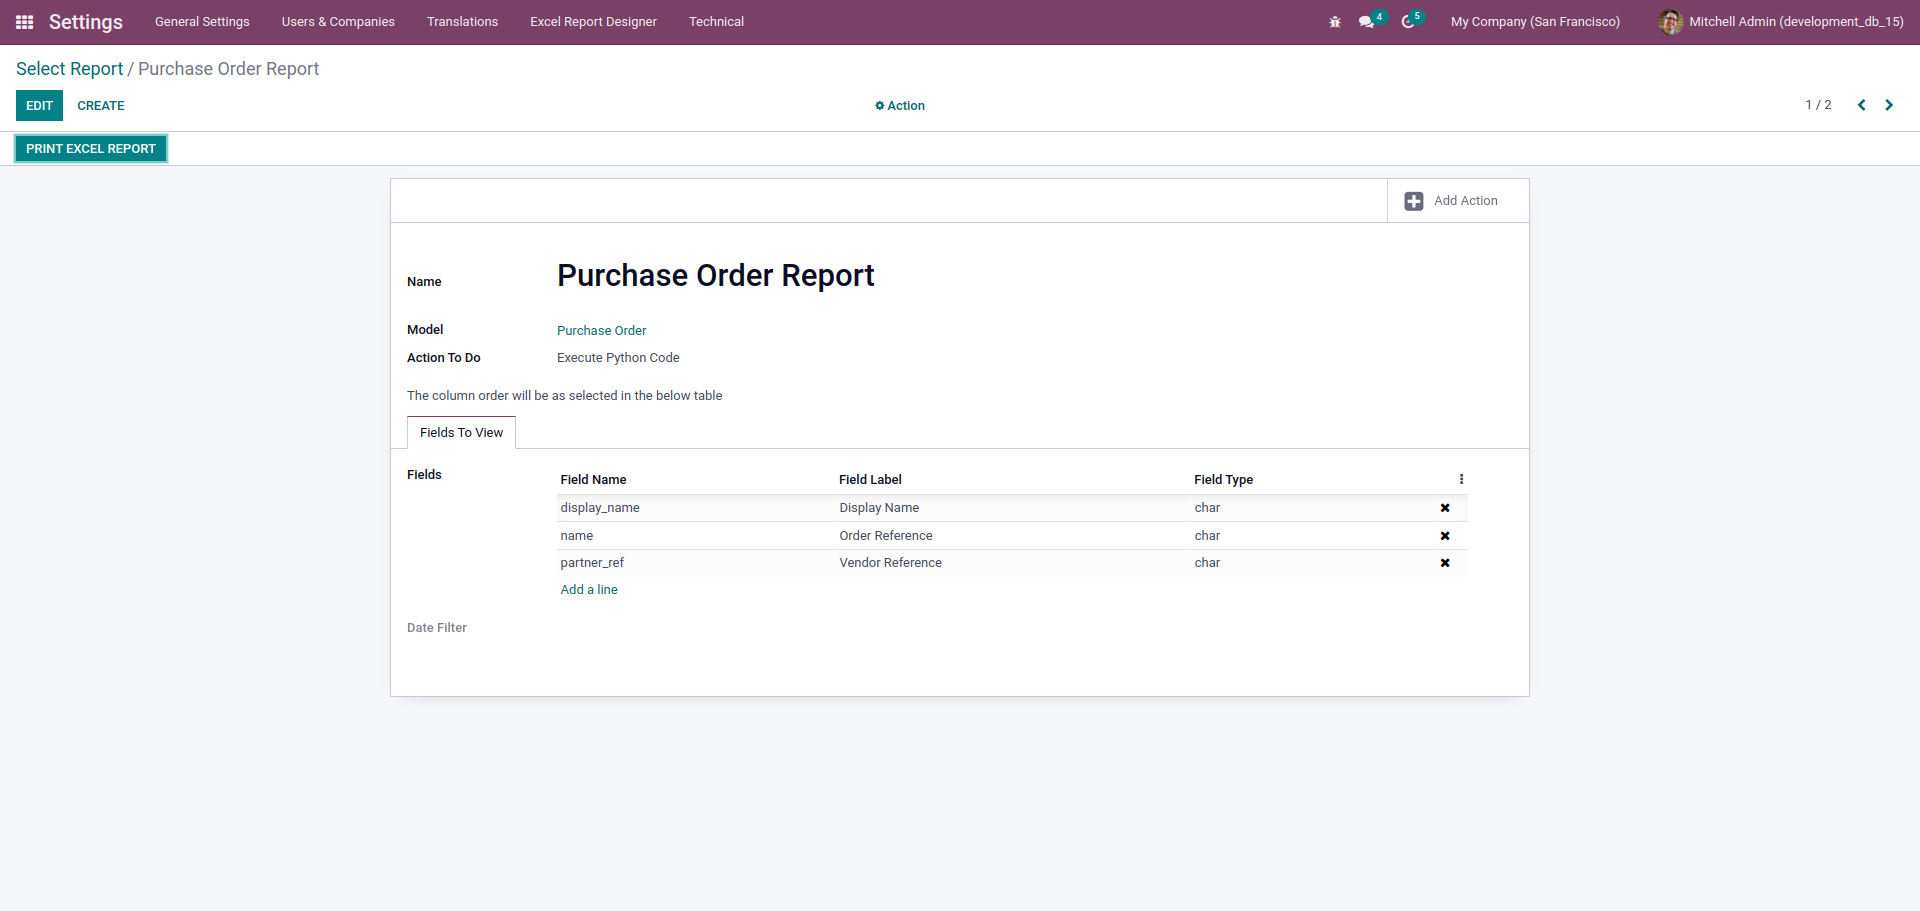Select the Fields To View tab
1920x911 pixels.
(x=461, y=433)
